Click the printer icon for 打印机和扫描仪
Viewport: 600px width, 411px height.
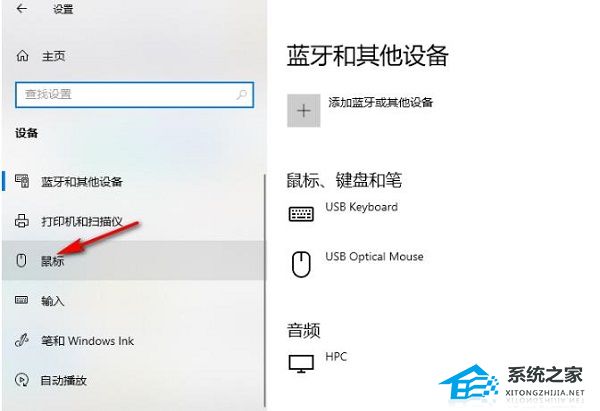[21, 221]
